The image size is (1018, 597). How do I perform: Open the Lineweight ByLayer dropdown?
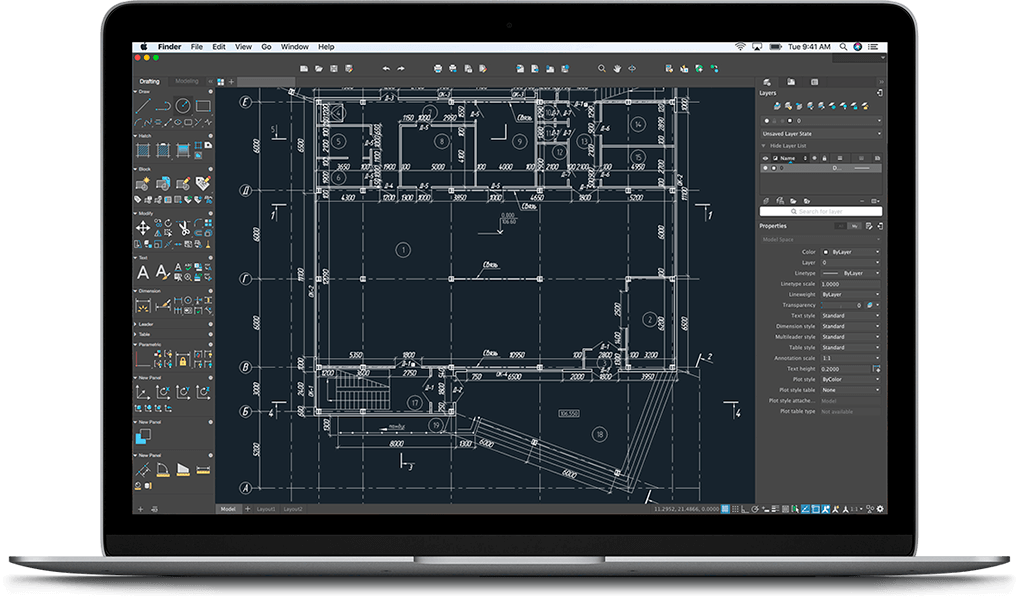pos(849,295)
